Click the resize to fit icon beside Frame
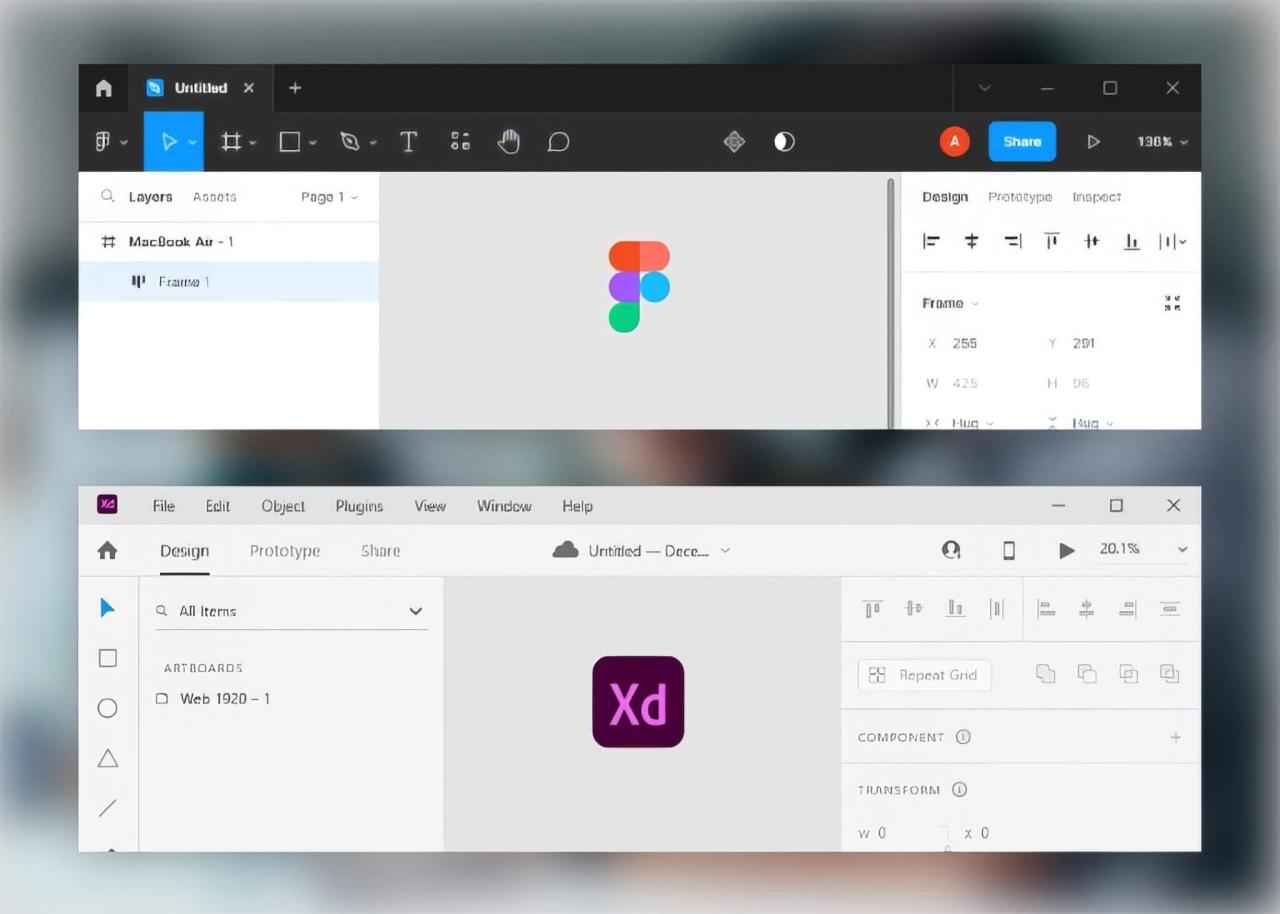1280x914 pixels. [1173, 303]
